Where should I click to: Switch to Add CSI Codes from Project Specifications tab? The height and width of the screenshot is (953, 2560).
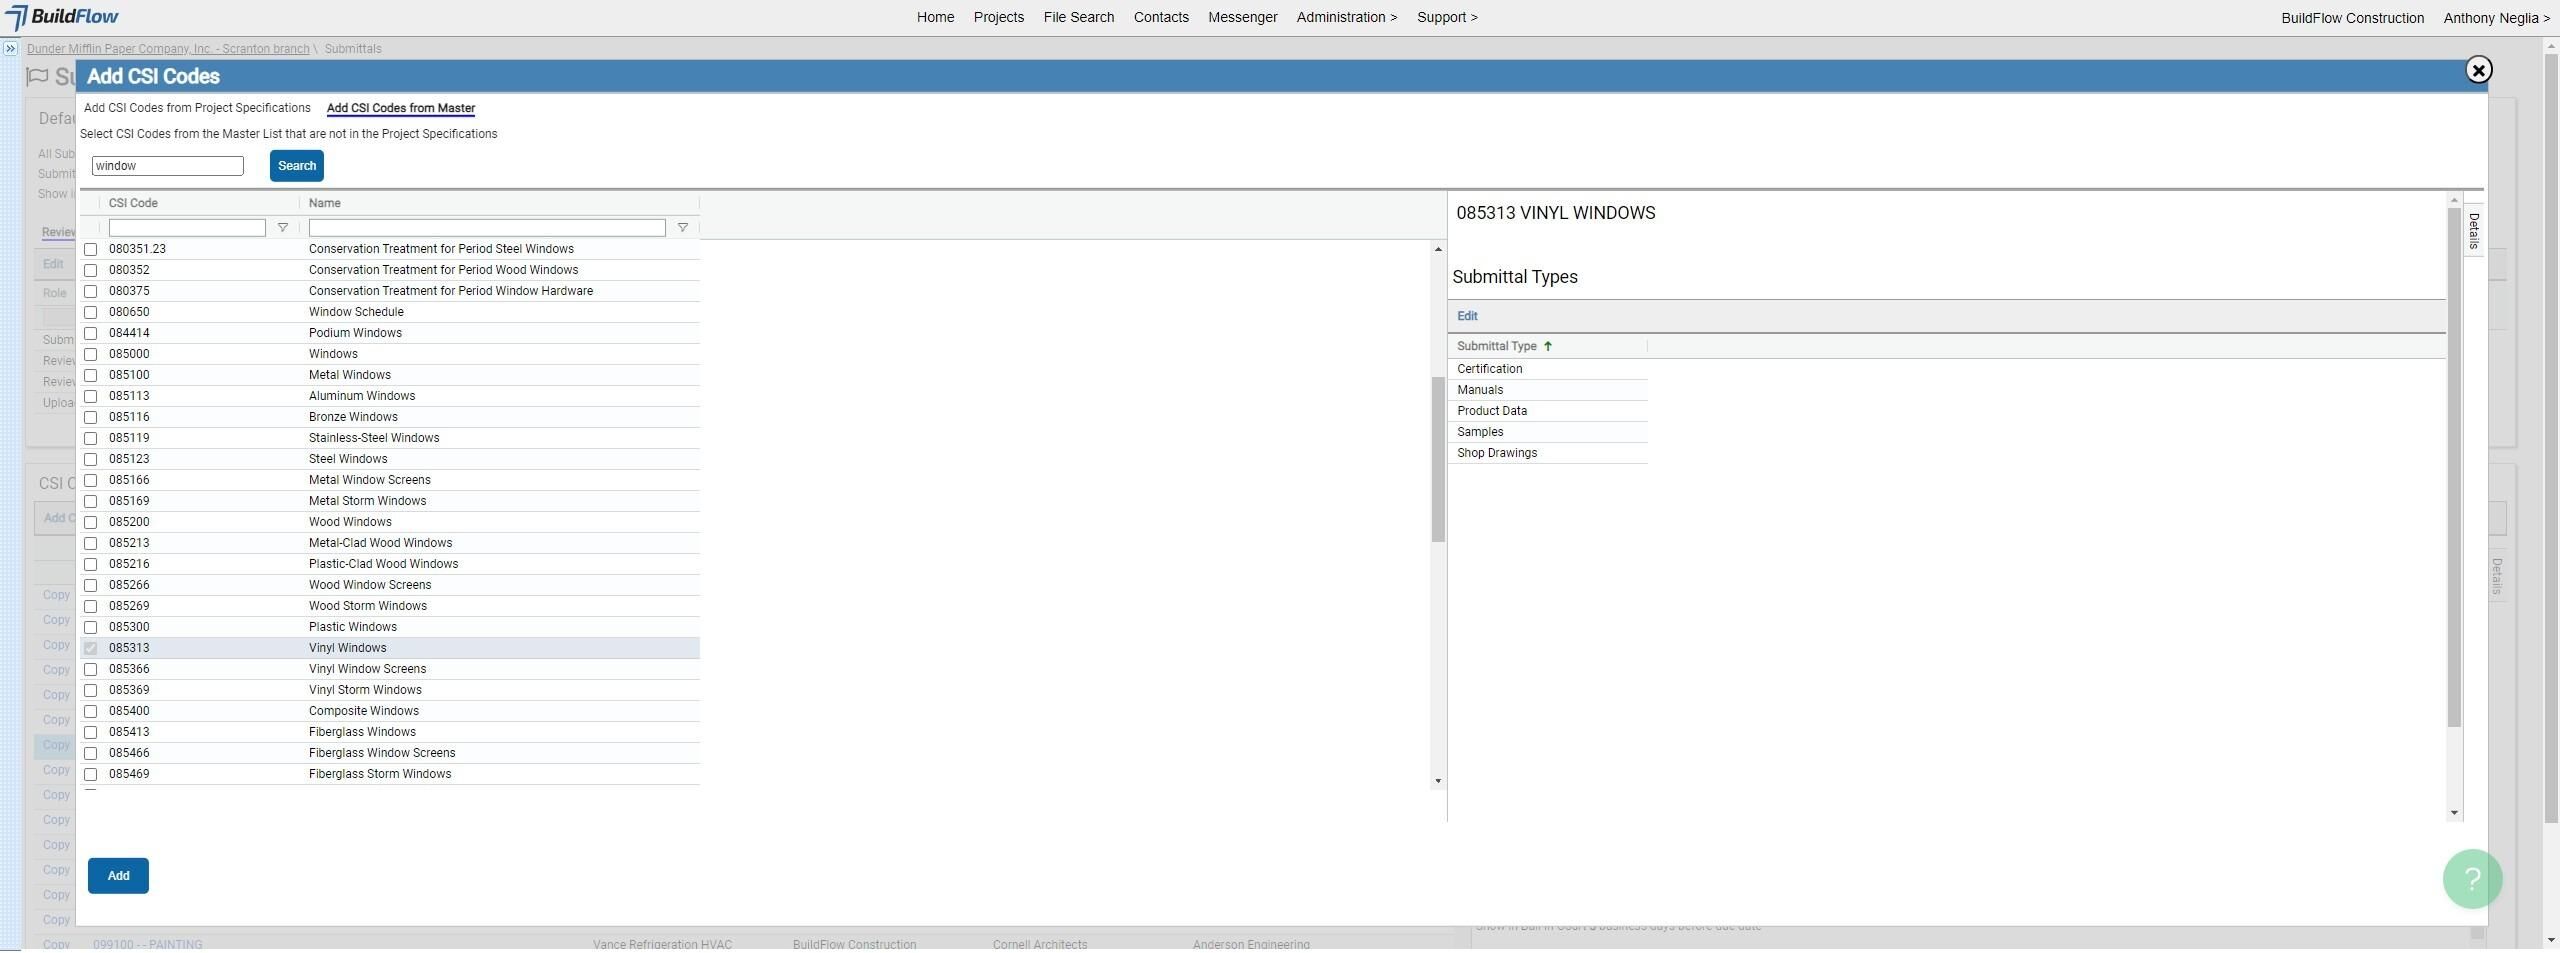pos(197,108)
